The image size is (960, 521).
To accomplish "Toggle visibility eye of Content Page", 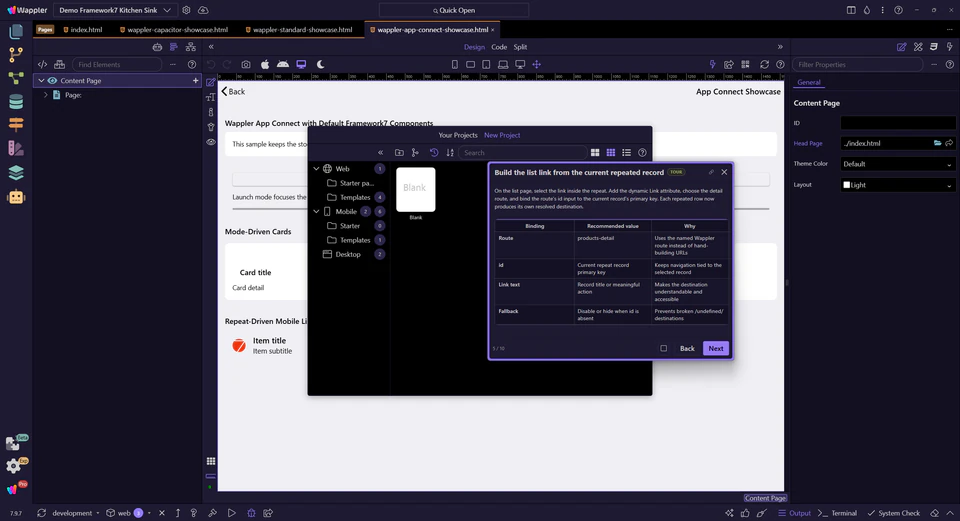I will [53, 80].
